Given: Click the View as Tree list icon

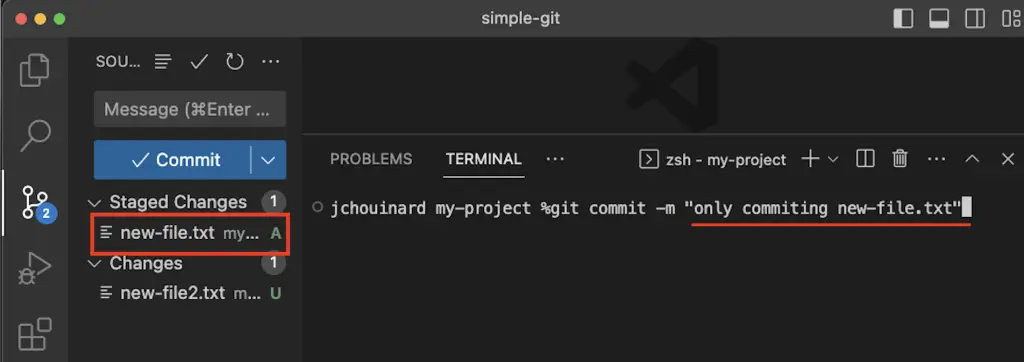Looking at the screenshot, I should (x=163, y=62).
